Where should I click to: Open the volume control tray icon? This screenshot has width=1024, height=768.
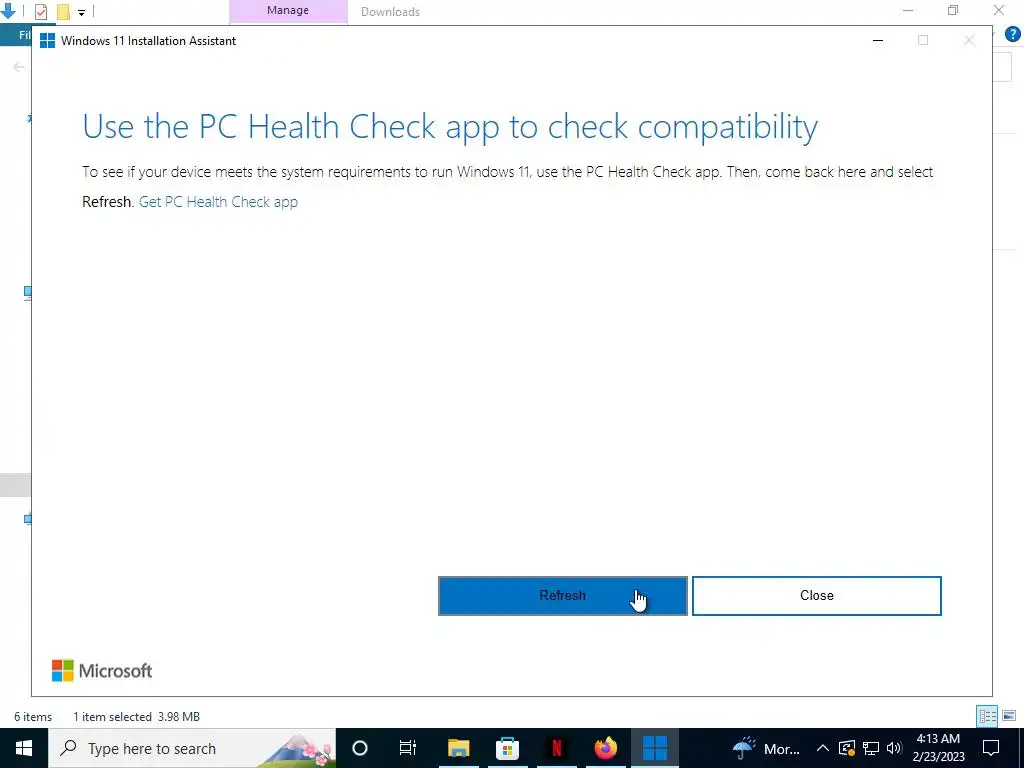point(894,748)
